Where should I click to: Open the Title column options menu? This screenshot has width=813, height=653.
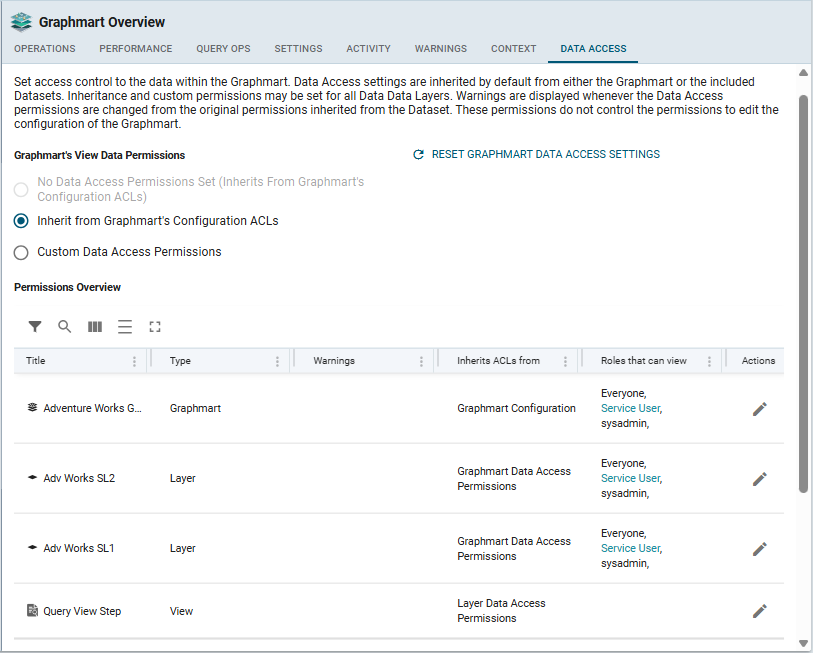coord(135,361)
